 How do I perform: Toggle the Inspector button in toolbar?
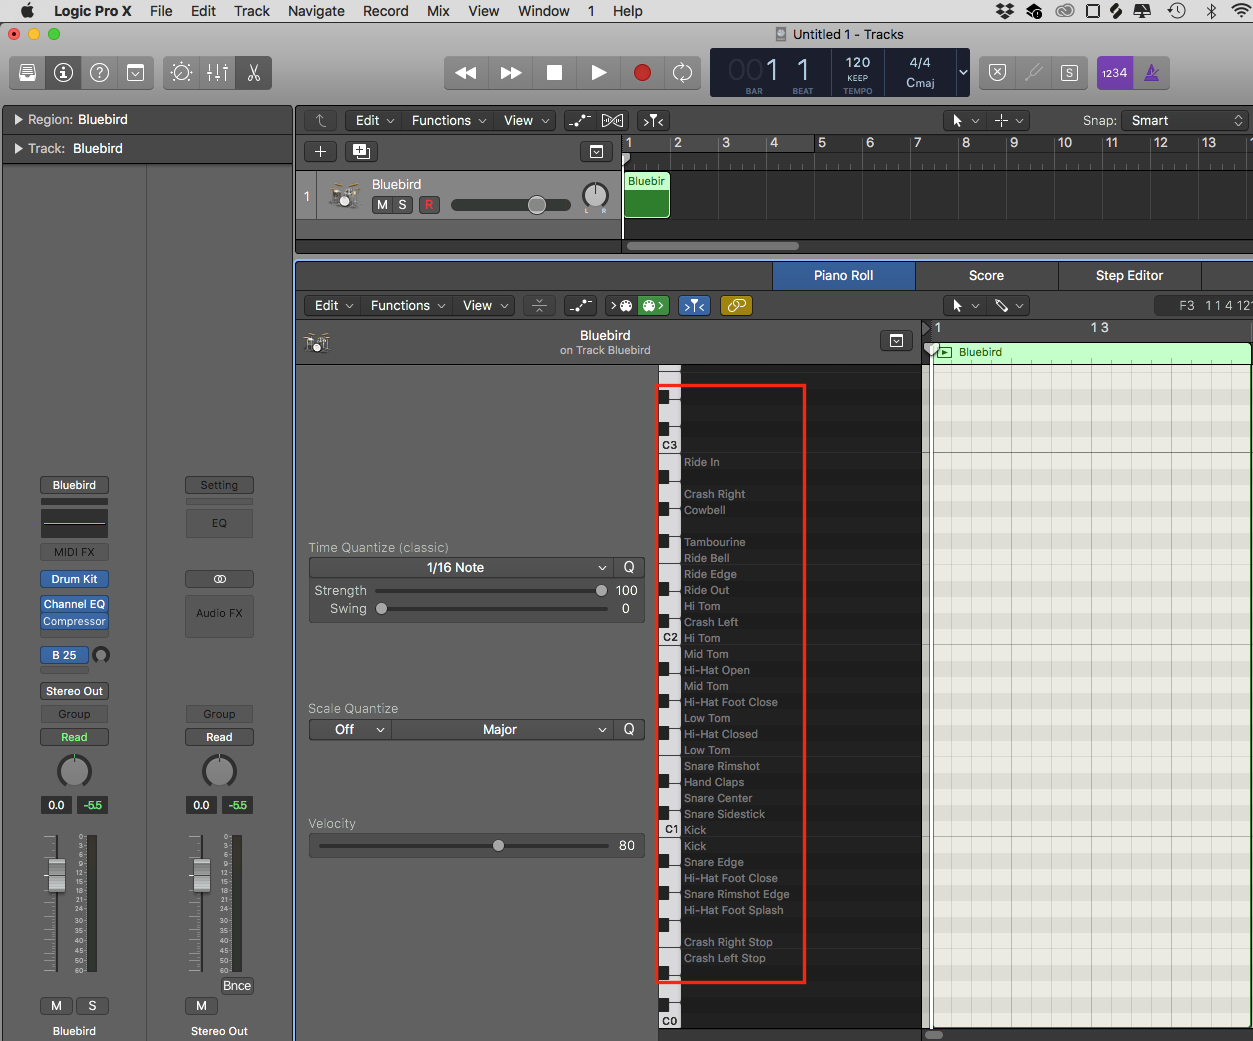click(64, 72)
